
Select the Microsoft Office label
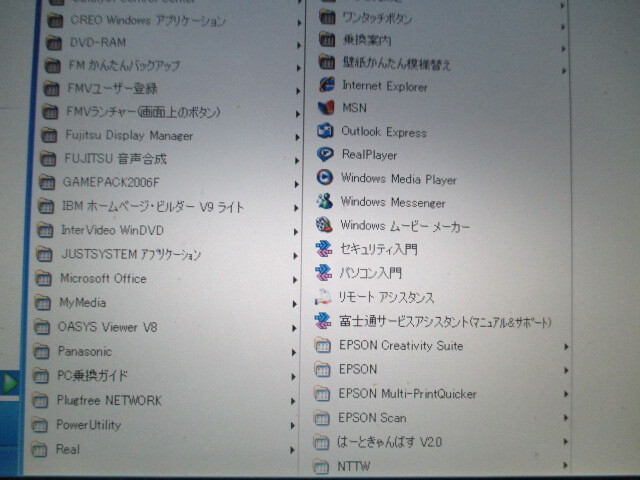103,278
